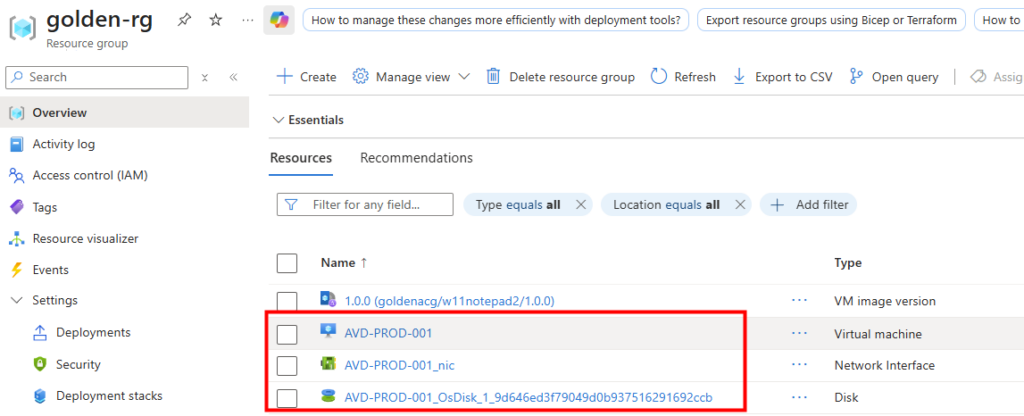This screenshot has height=416, width=1024.
Task: Pin the golden-rg resource group
Action: 184,20
